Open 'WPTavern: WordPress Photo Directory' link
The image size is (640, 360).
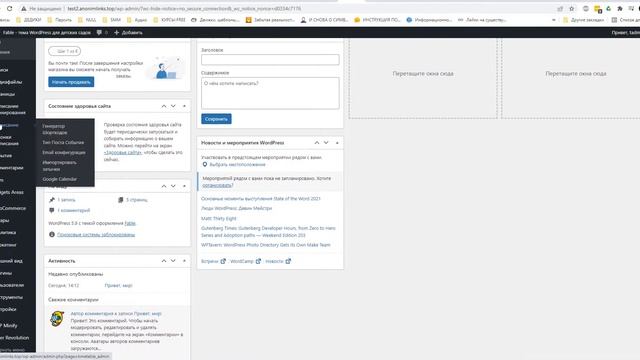point(266,245)
